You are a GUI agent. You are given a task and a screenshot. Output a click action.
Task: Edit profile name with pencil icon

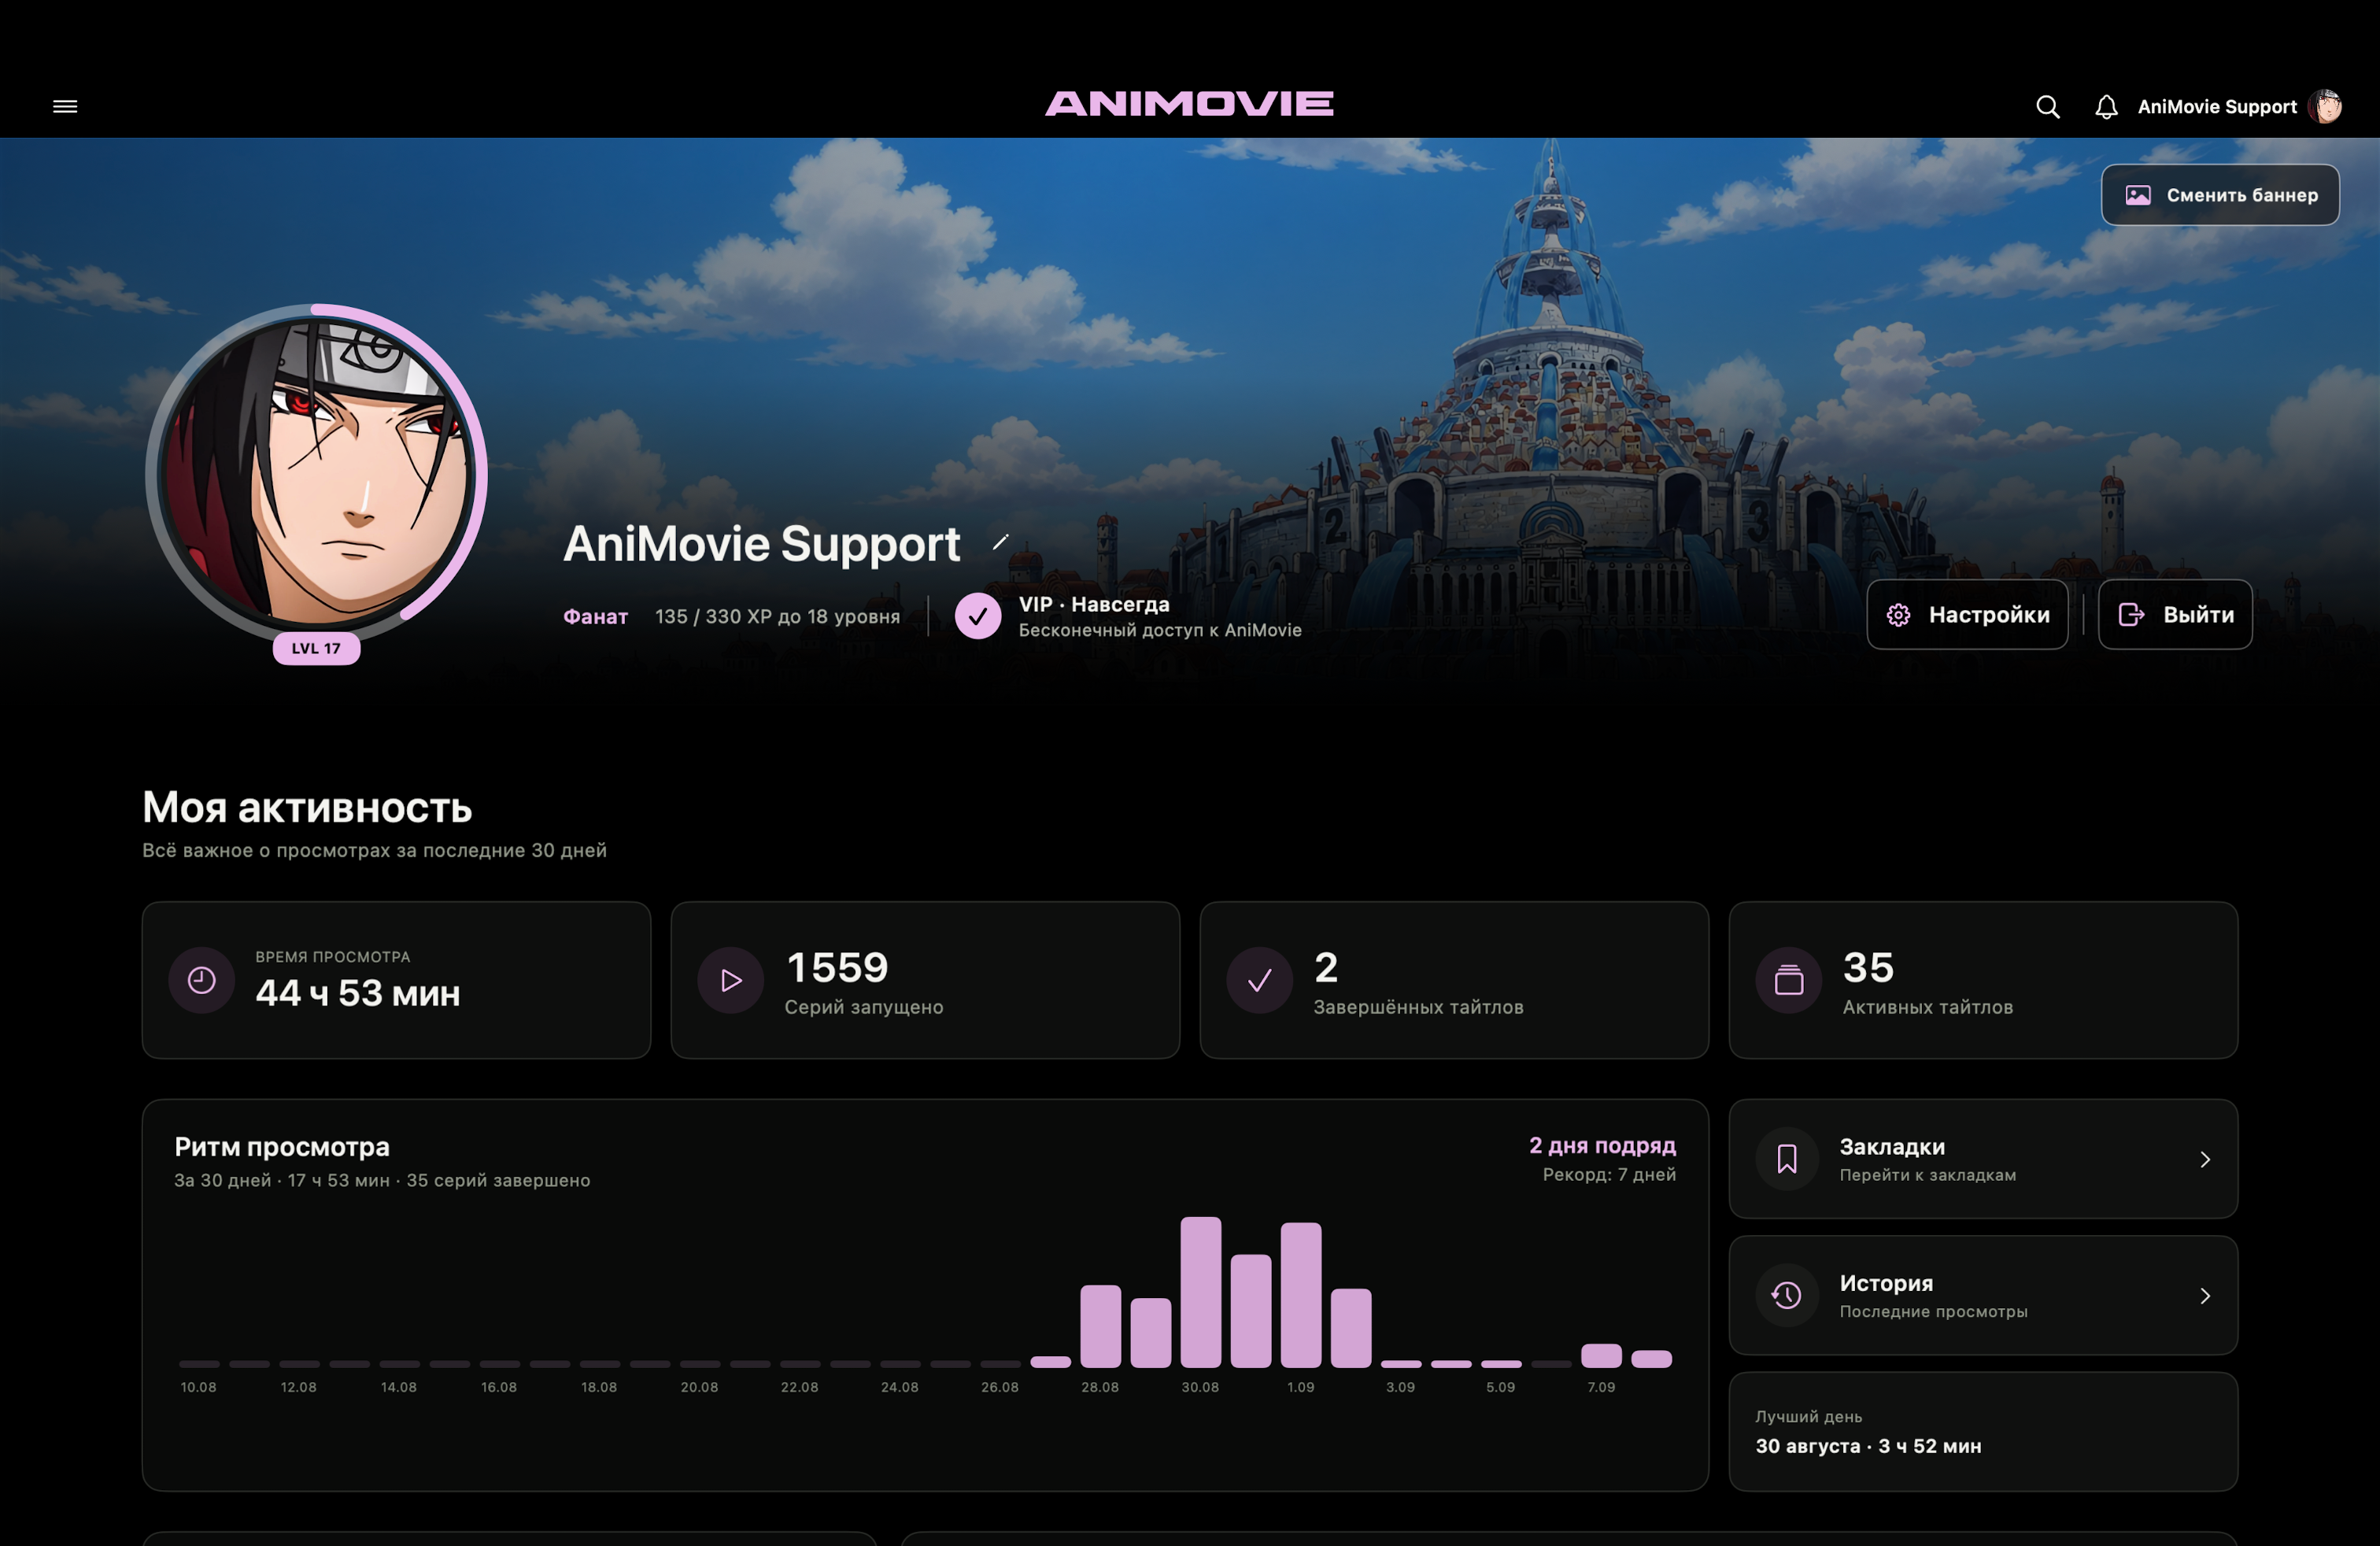pos(1000,542)
